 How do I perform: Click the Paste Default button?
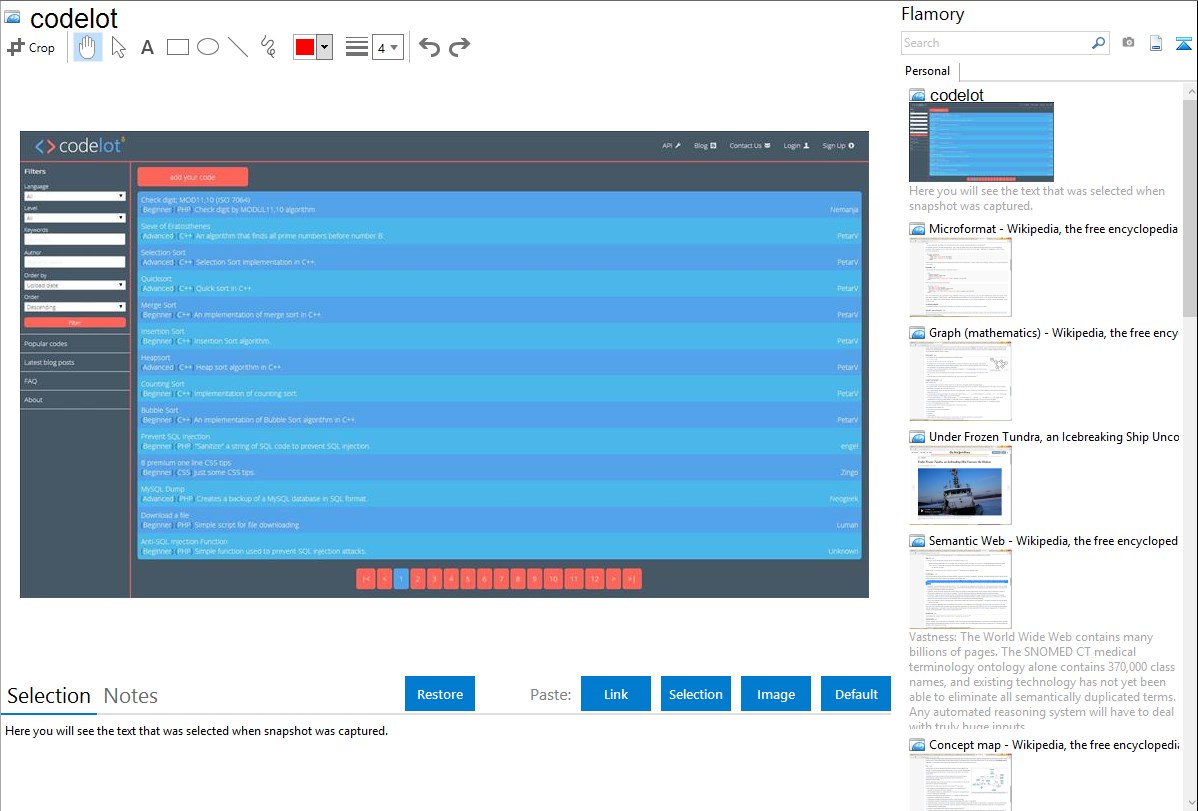tap(856, 694)
